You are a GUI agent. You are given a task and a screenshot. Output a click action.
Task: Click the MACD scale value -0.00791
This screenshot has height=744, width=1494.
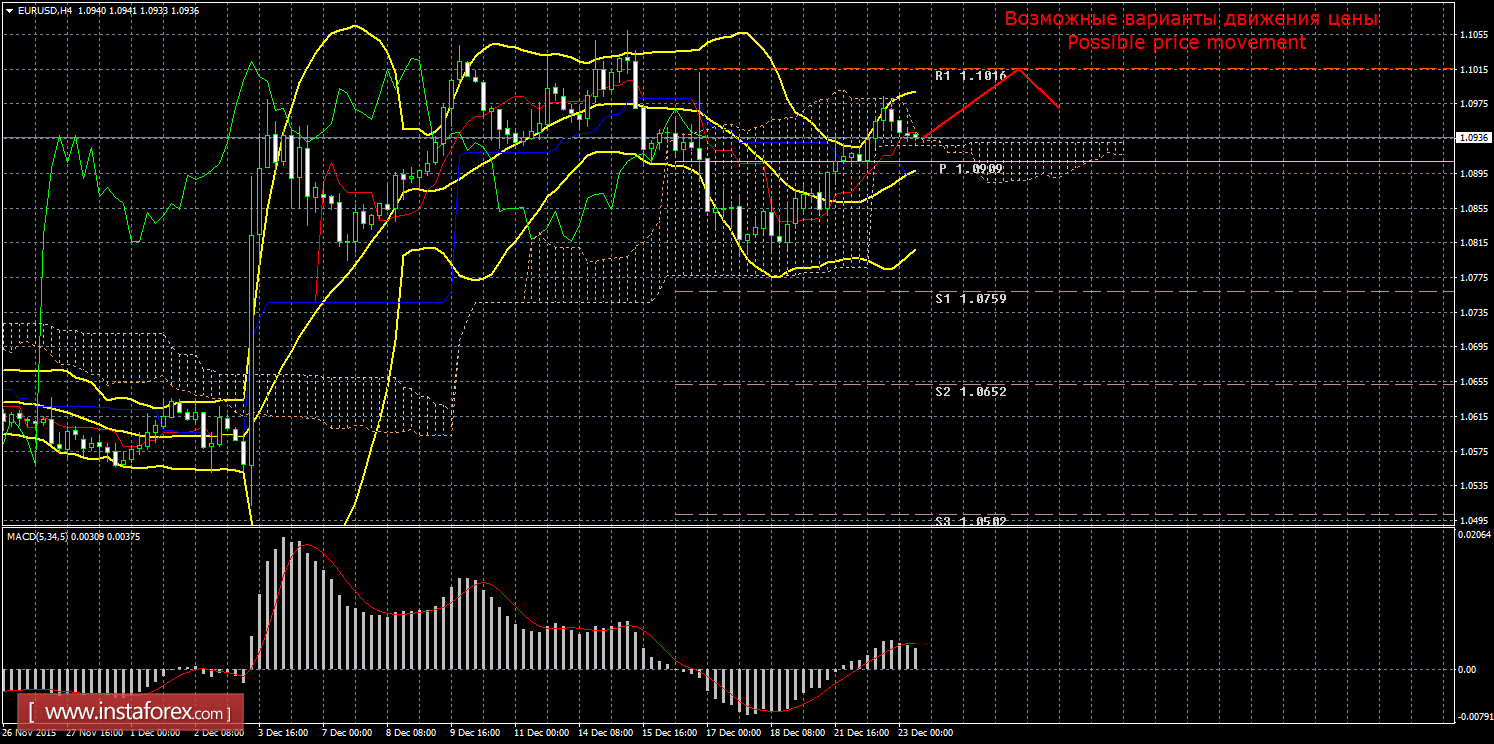coord(1471,716)
